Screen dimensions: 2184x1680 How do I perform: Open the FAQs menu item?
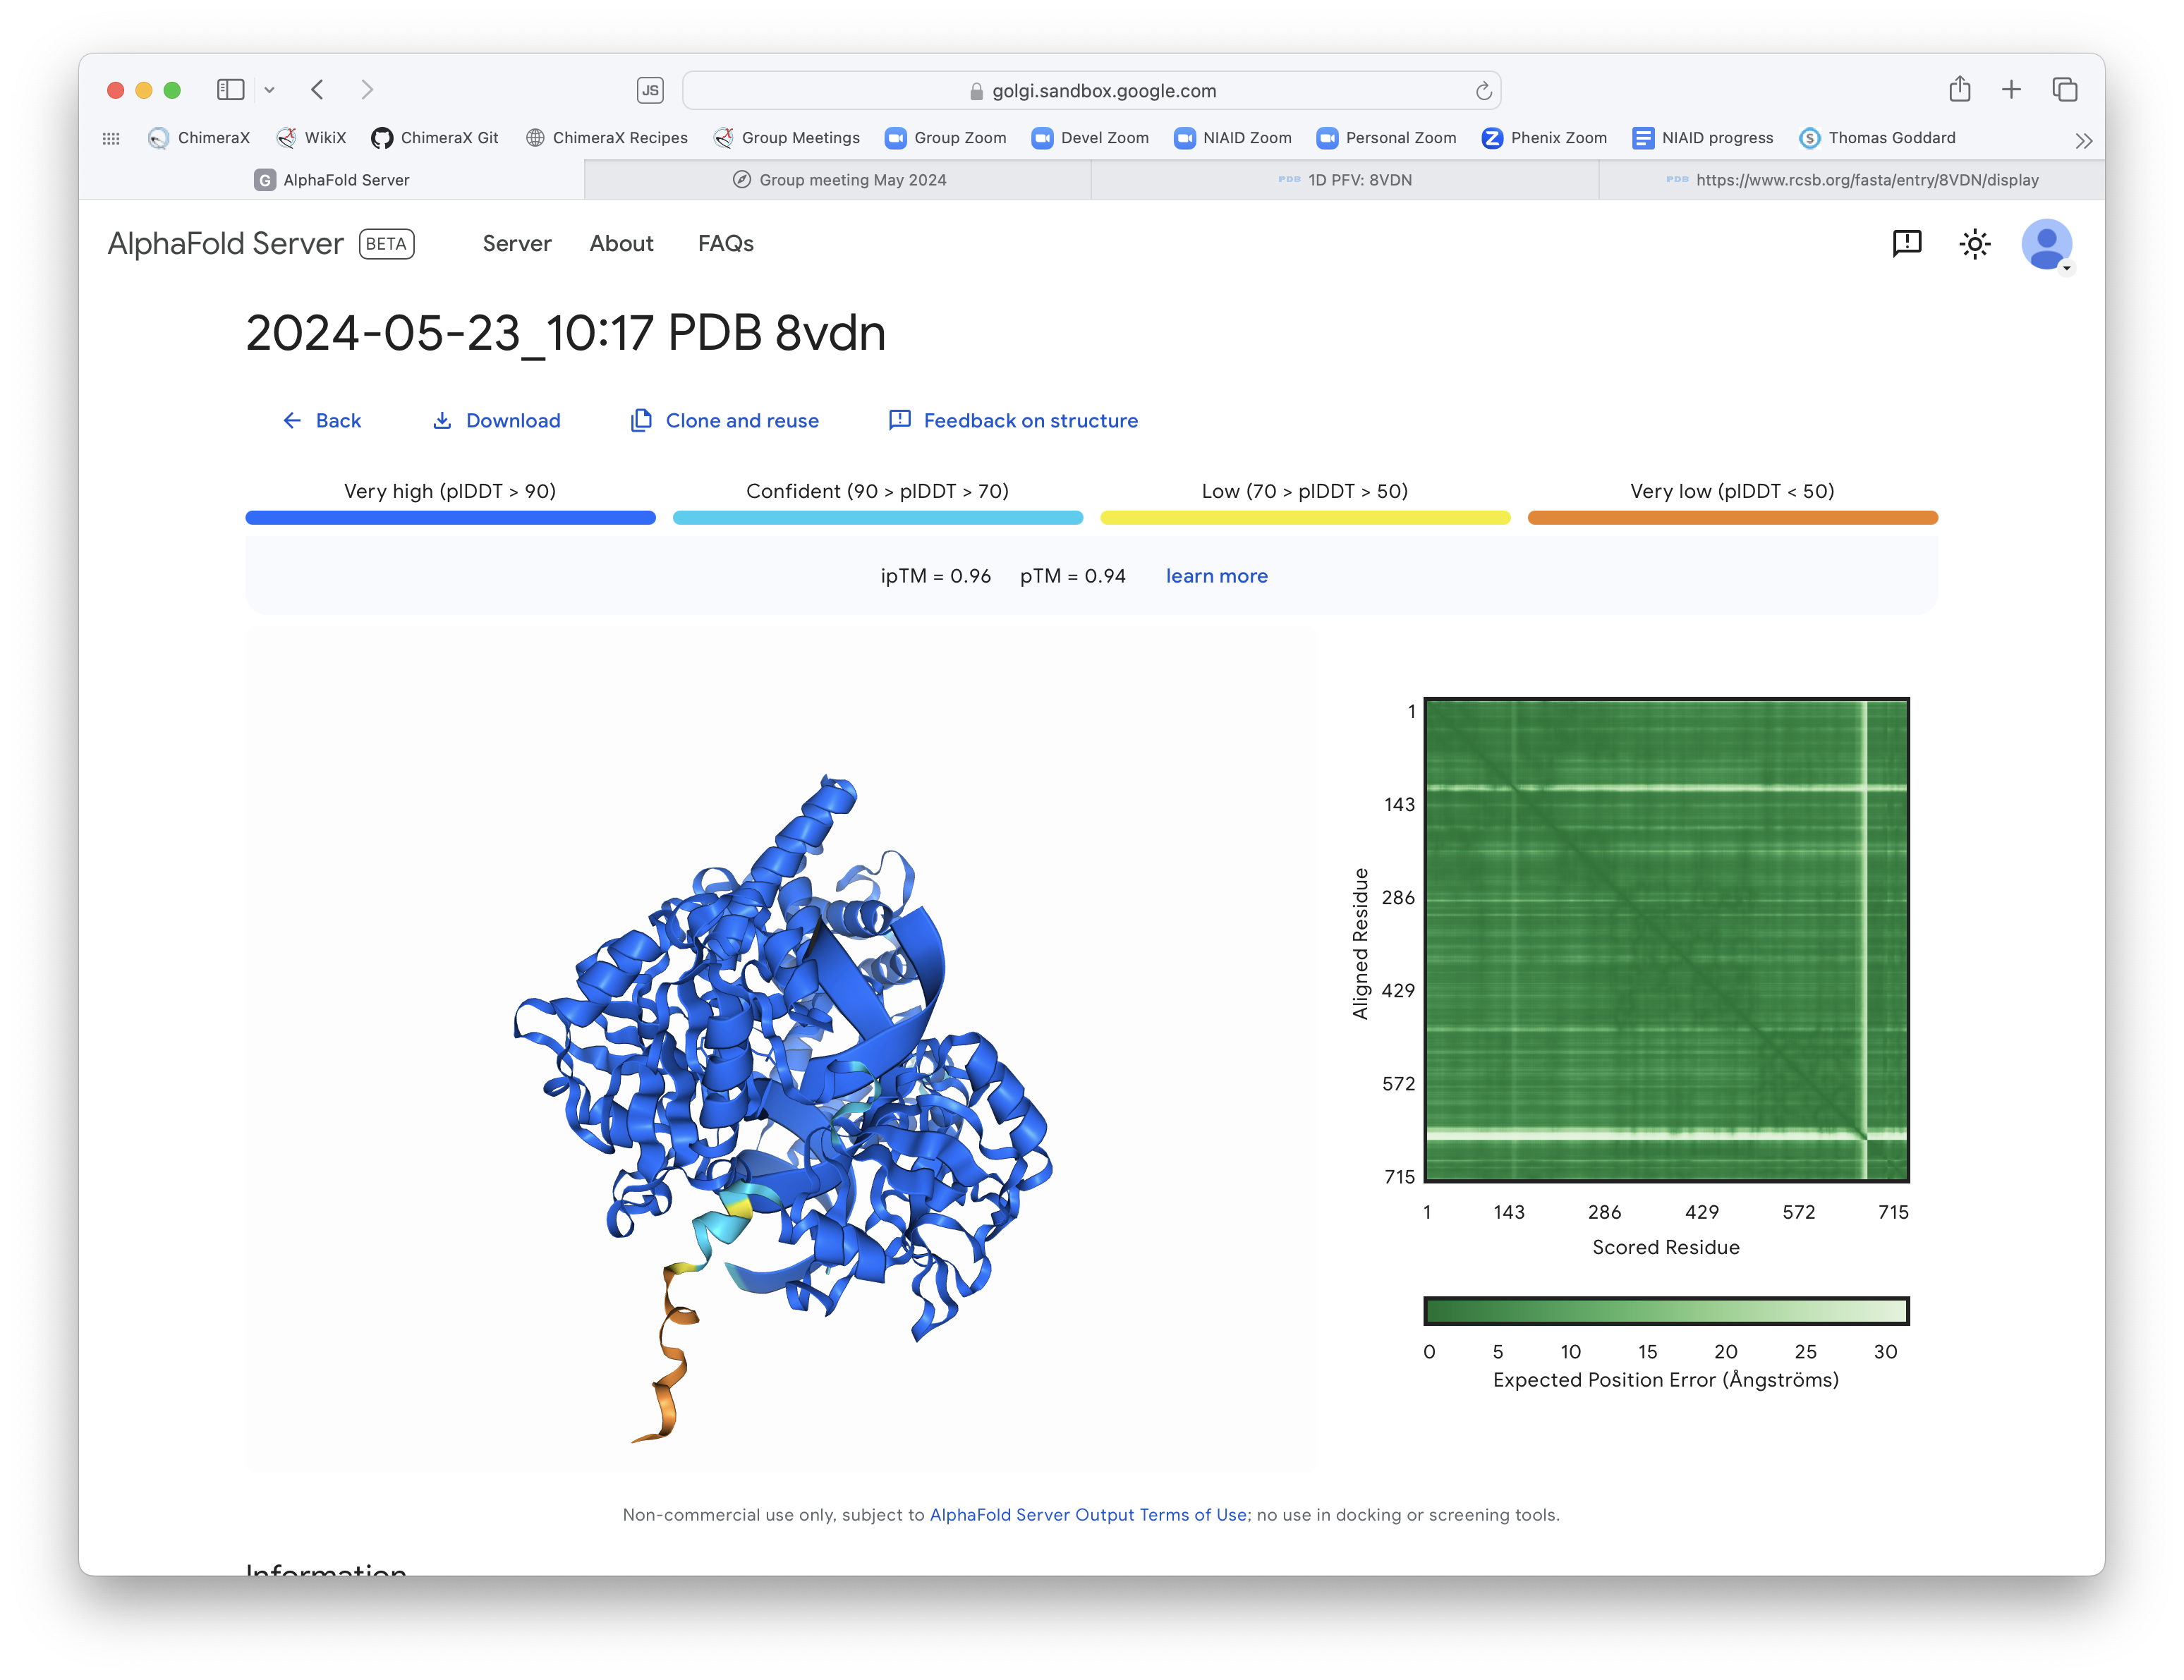coord(725,244)
